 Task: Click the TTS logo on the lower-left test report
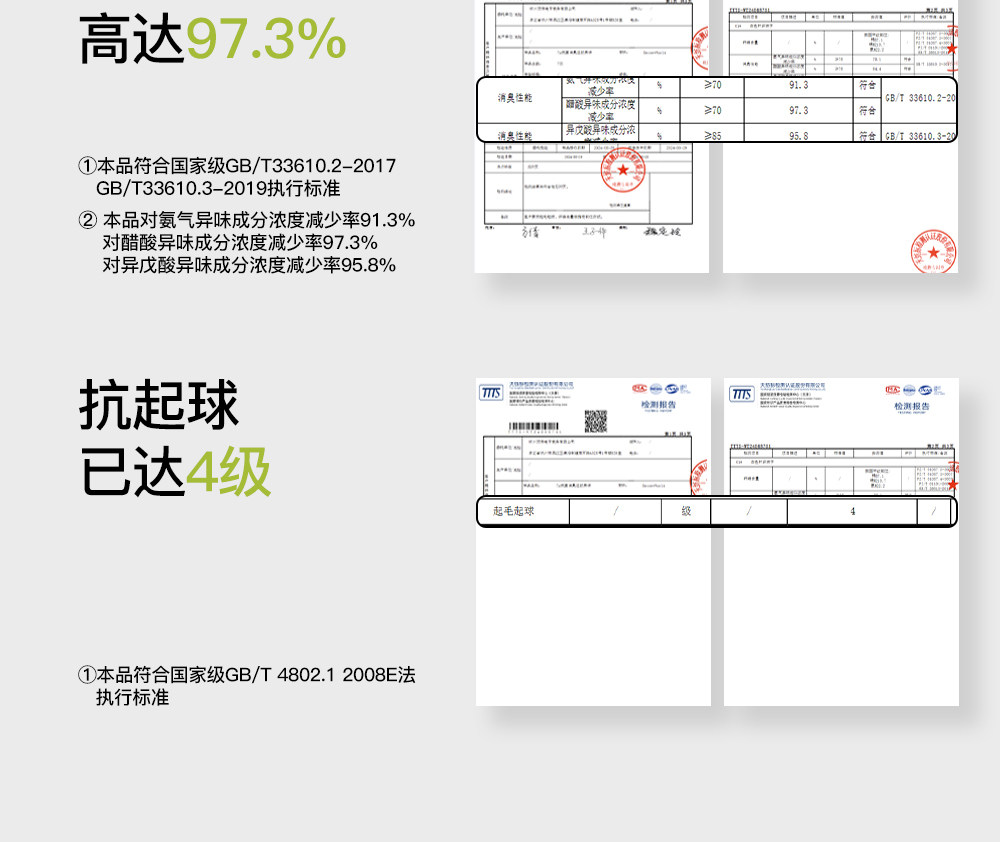[x=491, y=392]
